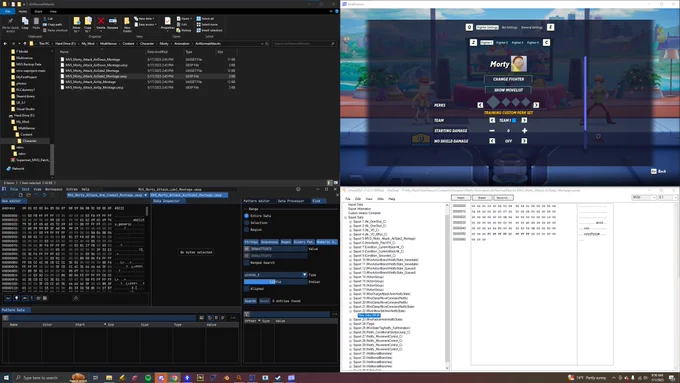
Task: Select the Character folder in the navigation tree
Action: click(29, 141)
